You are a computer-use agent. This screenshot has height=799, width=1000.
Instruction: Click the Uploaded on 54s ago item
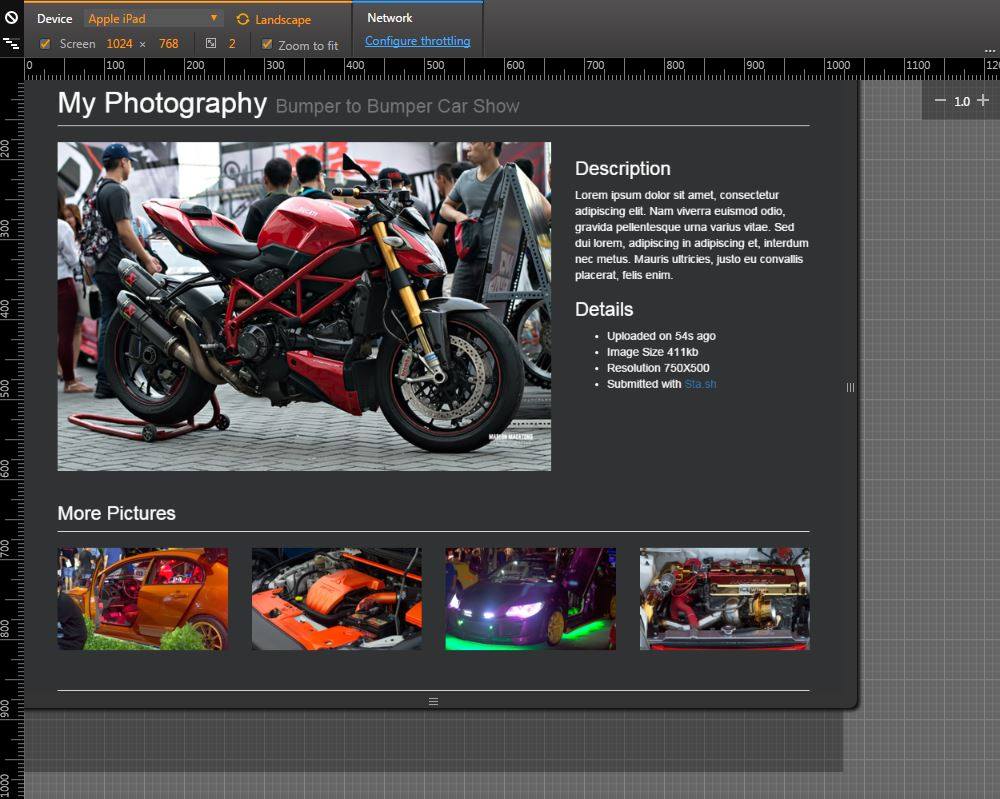[661, 336]
